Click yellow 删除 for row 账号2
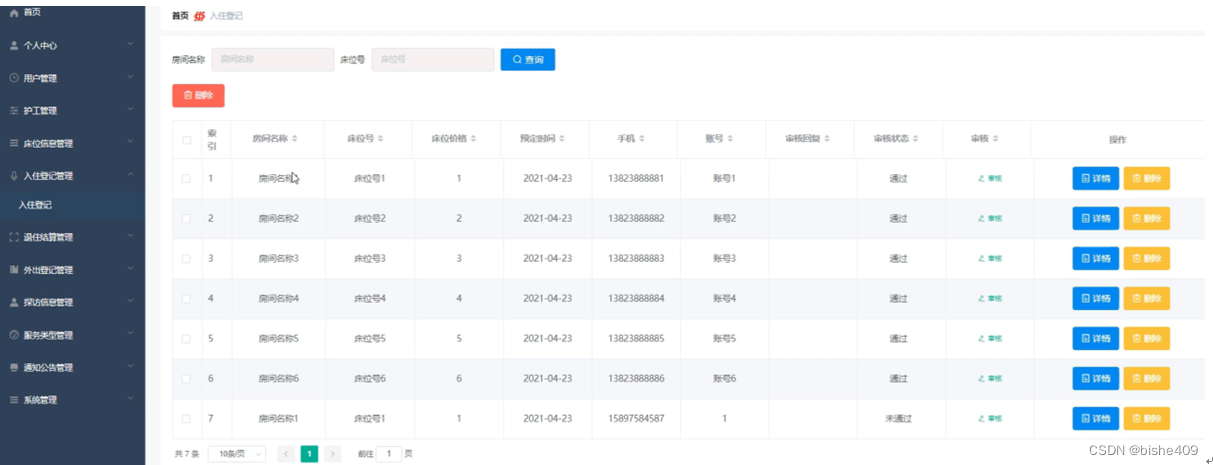 pos(1146,218)
